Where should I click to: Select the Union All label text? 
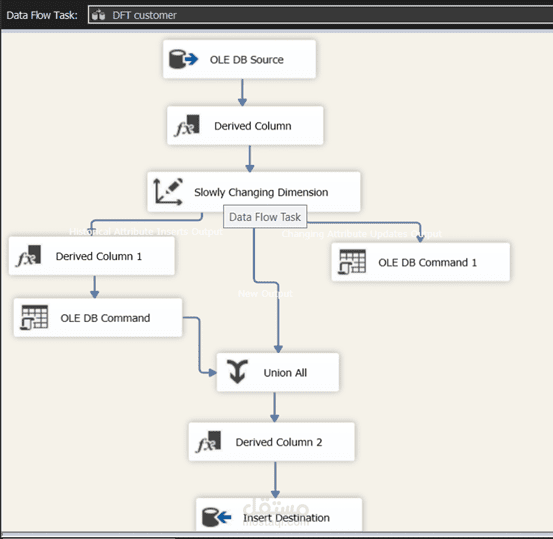(x=285, y=373)
